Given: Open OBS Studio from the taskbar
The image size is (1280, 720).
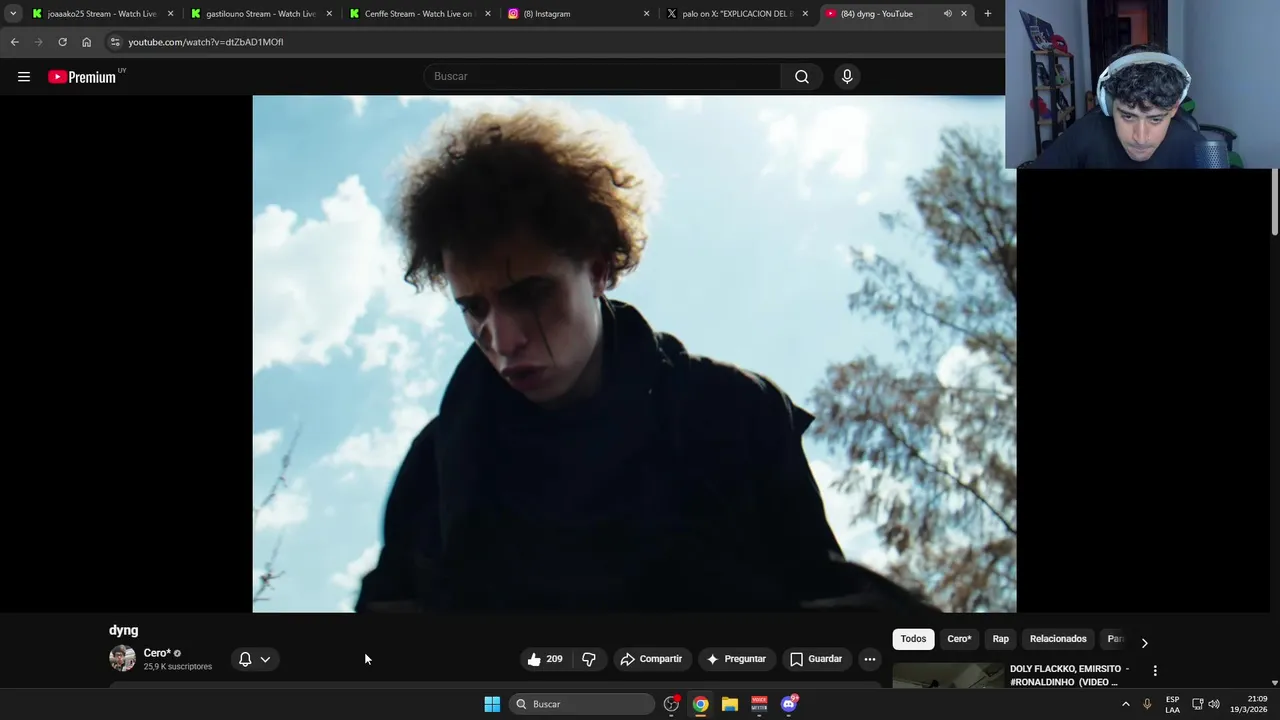Looking at the screenshot, I should coord(672,704).
